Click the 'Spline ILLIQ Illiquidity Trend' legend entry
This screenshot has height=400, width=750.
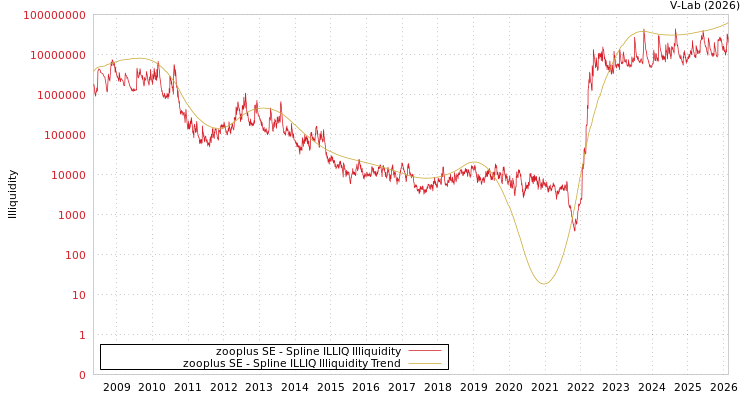(x=292, y=363)
